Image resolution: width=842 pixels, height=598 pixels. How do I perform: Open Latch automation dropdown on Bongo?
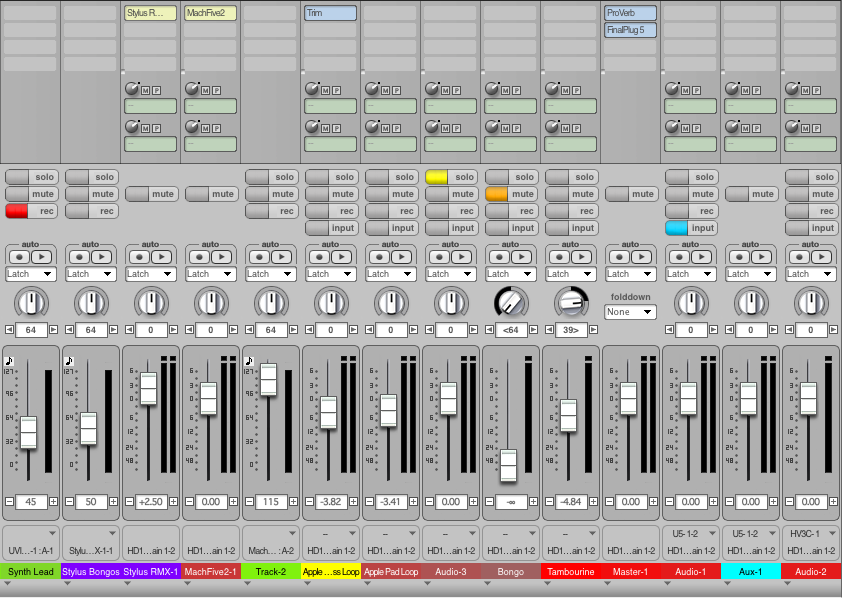point(511,274)
